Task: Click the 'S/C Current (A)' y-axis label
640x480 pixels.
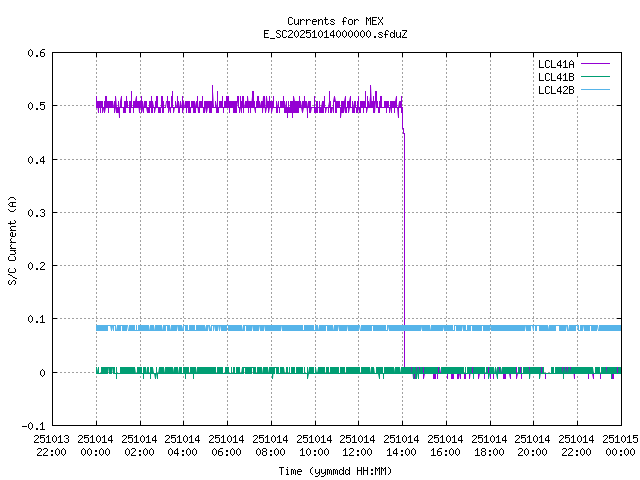Action: tap(12, 239)
